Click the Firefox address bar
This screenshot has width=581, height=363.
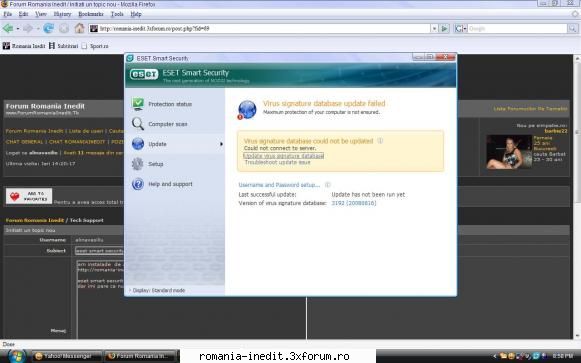click(x=259, y=29)
